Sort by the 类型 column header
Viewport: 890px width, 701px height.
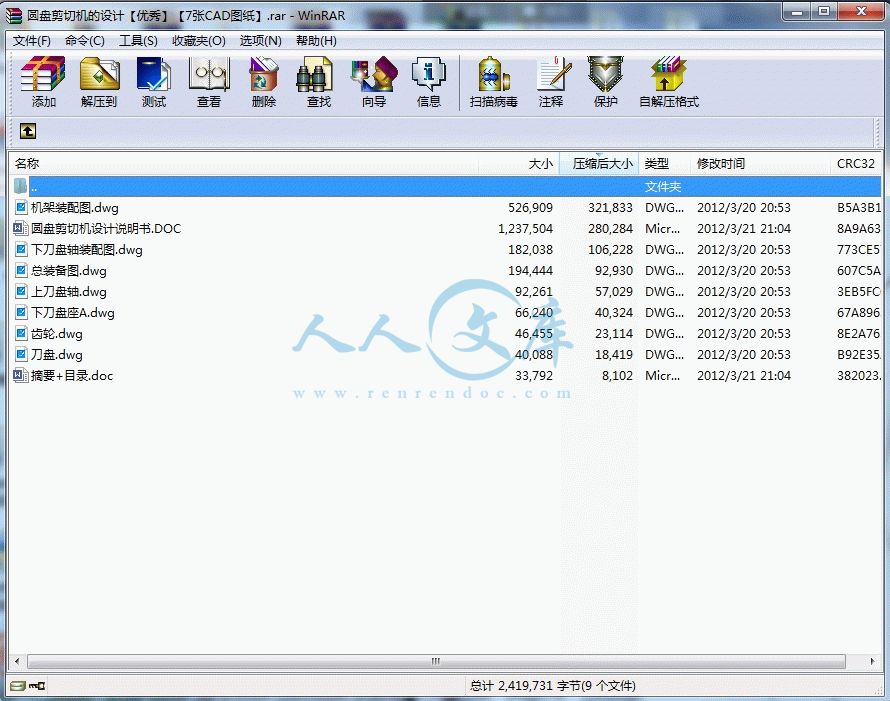click(664, 163)
